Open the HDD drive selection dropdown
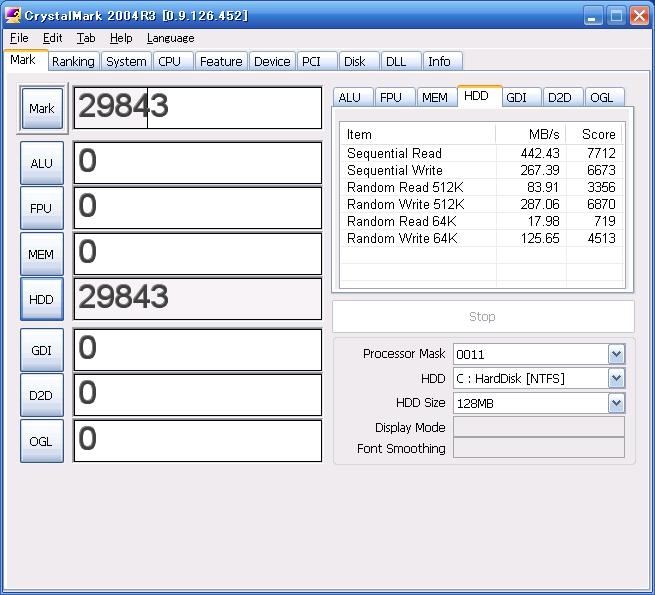 616,378
